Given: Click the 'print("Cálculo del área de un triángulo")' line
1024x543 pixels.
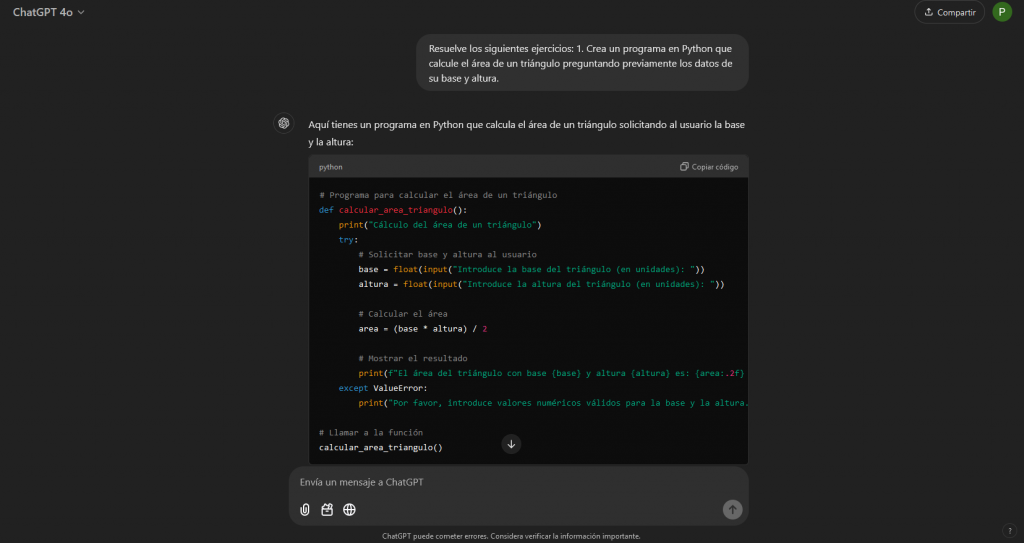Looking at the screenshot, I should (440, 225).
